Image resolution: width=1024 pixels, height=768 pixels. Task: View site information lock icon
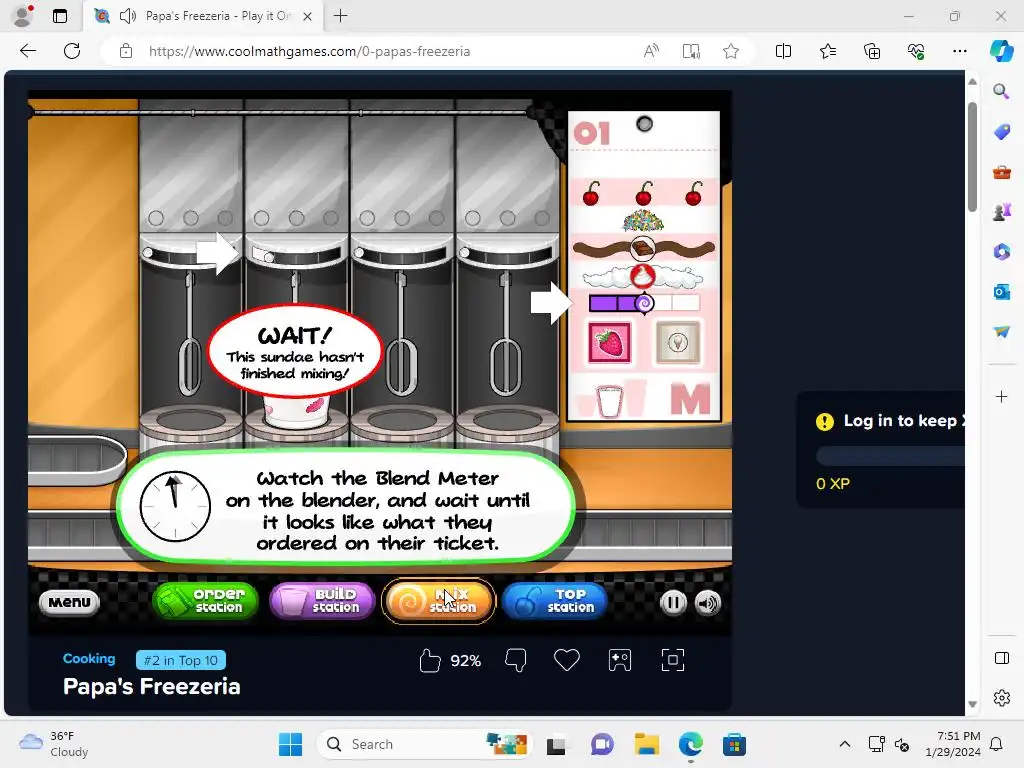click(x=126, y=51)
